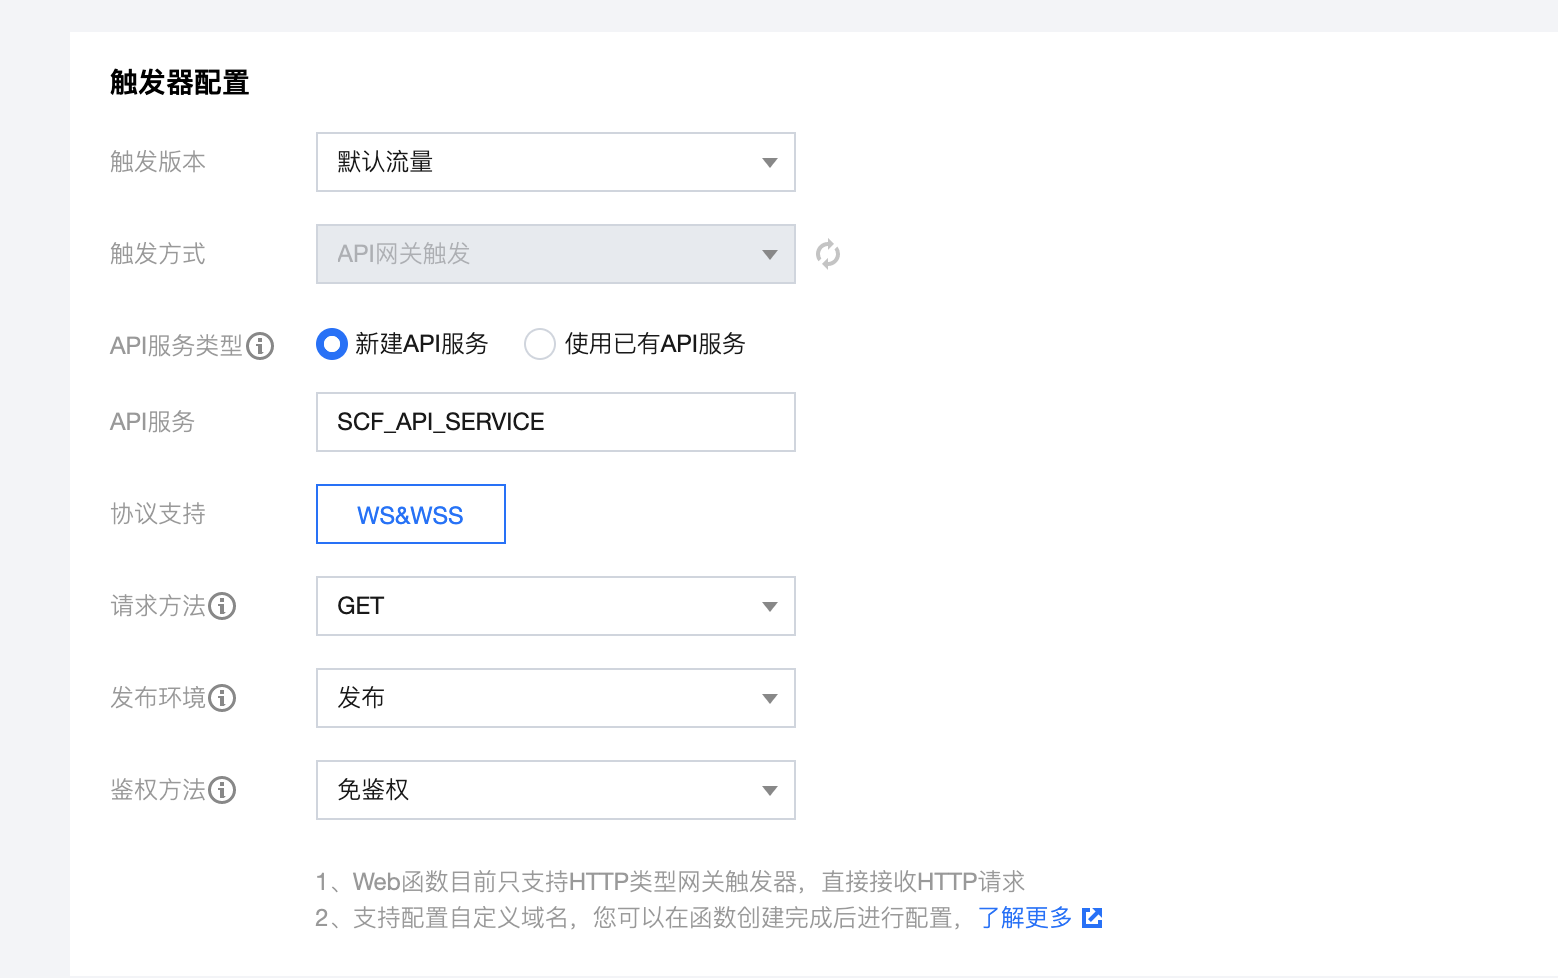Select the 新建API服务 radio button

(331, 344)
